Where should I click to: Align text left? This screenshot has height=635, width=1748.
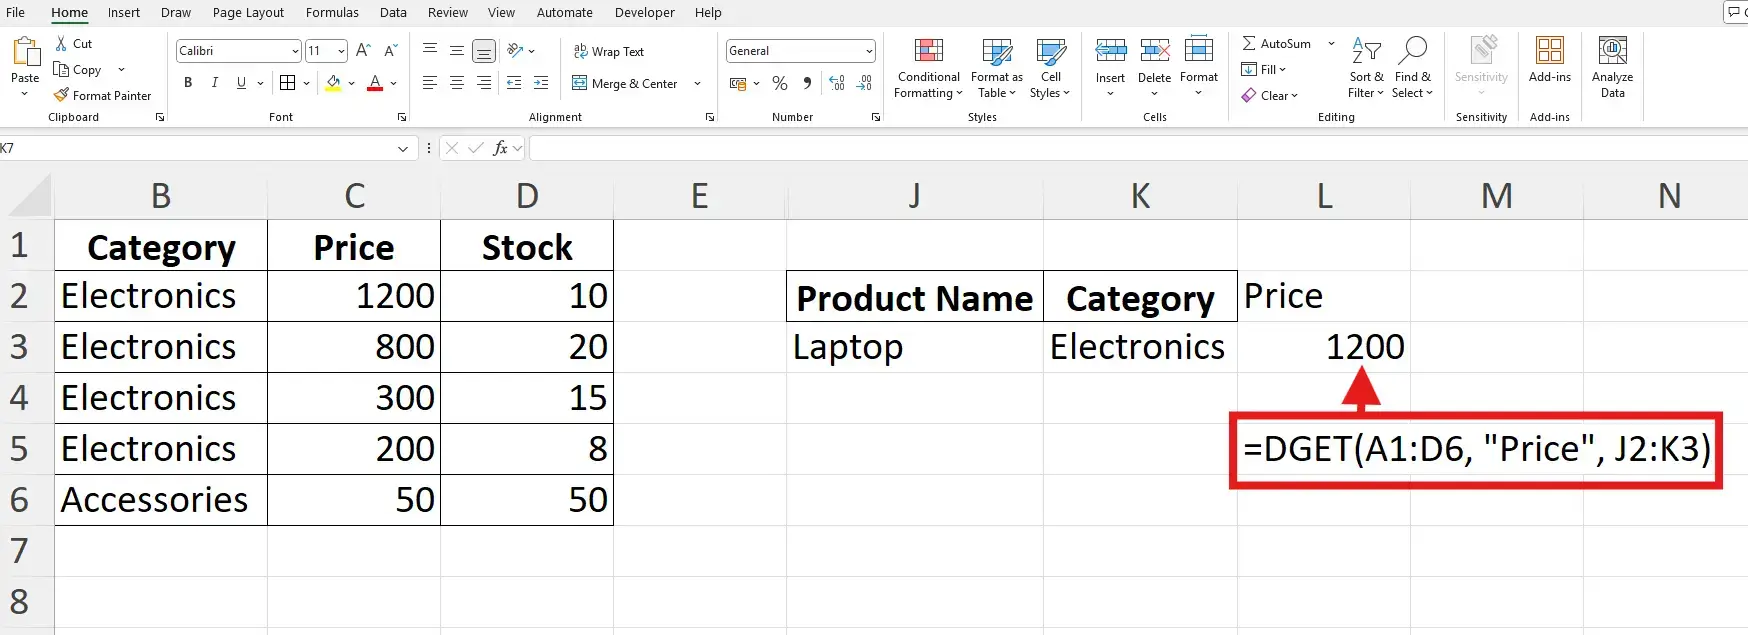point(430,83)
